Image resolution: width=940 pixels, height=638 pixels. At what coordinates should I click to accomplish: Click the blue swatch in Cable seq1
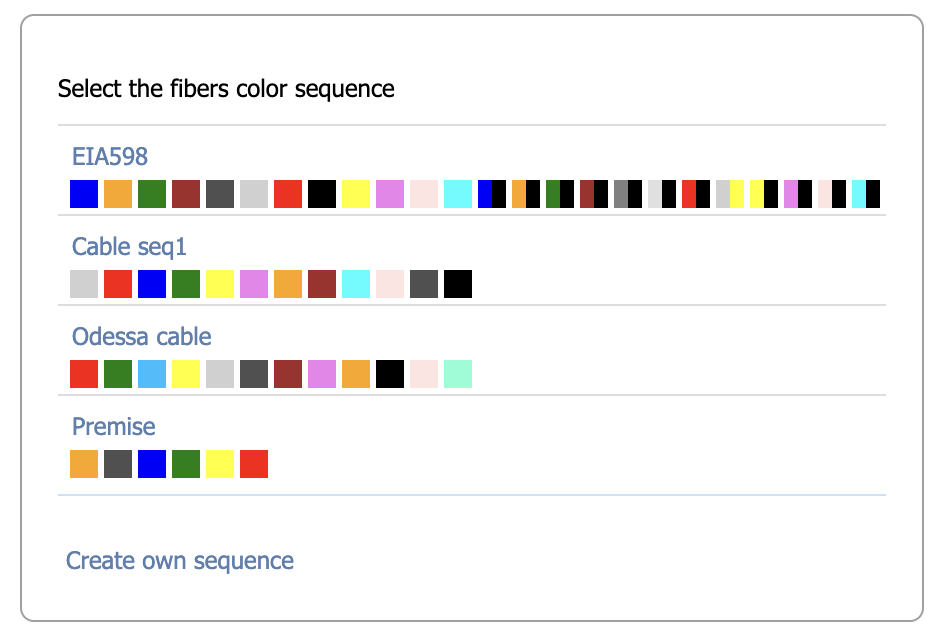[152, 284]
